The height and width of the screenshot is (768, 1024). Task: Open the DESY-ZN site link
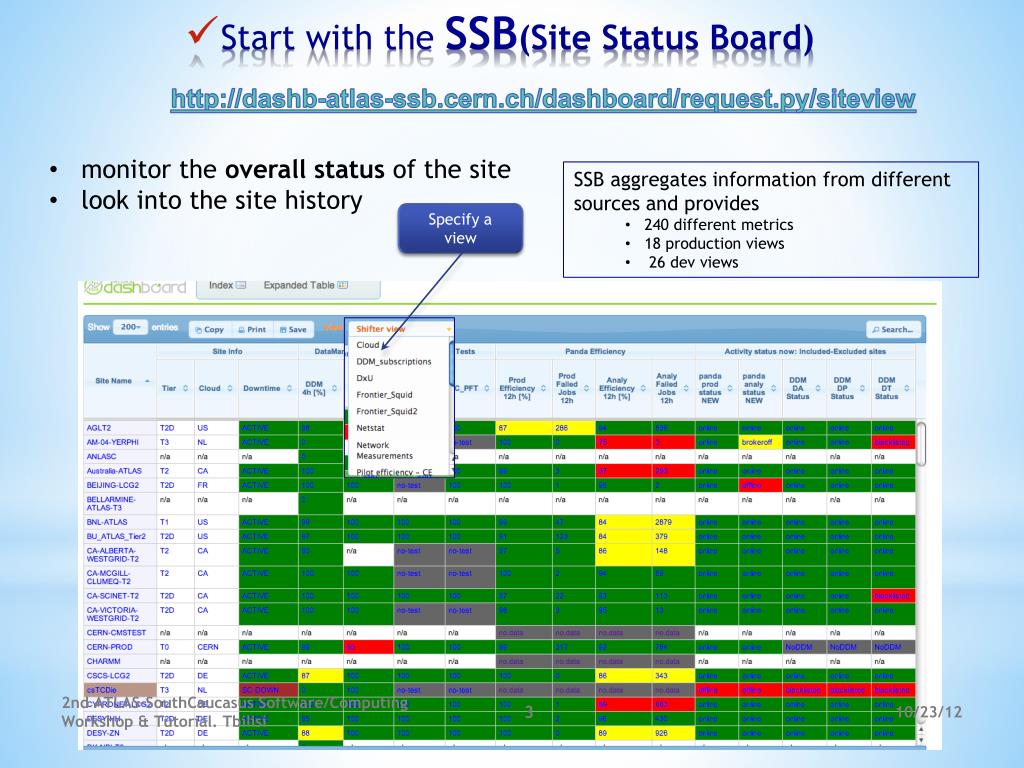pos(103,733)
